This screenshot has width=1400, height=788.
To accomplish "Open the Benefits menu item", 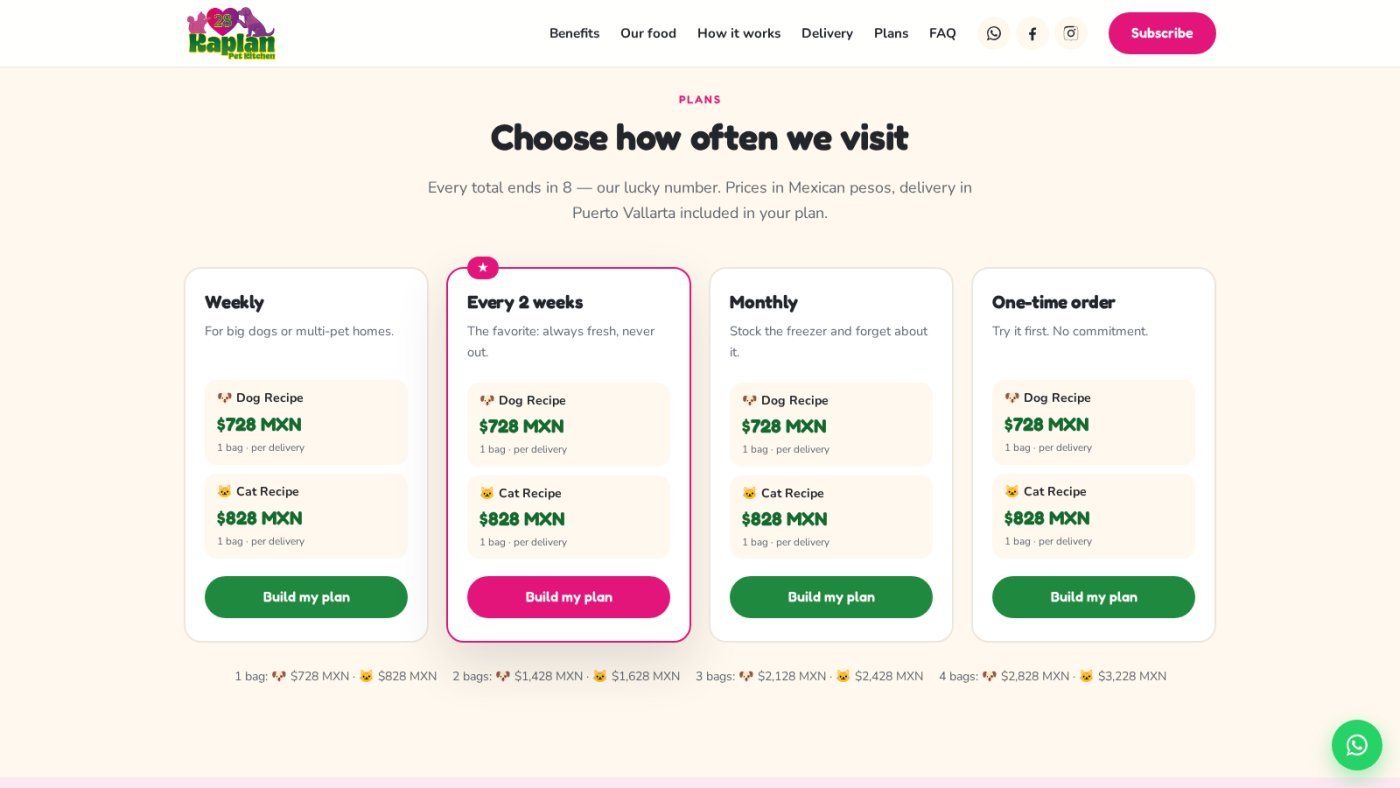I will (x=574, y=33).
